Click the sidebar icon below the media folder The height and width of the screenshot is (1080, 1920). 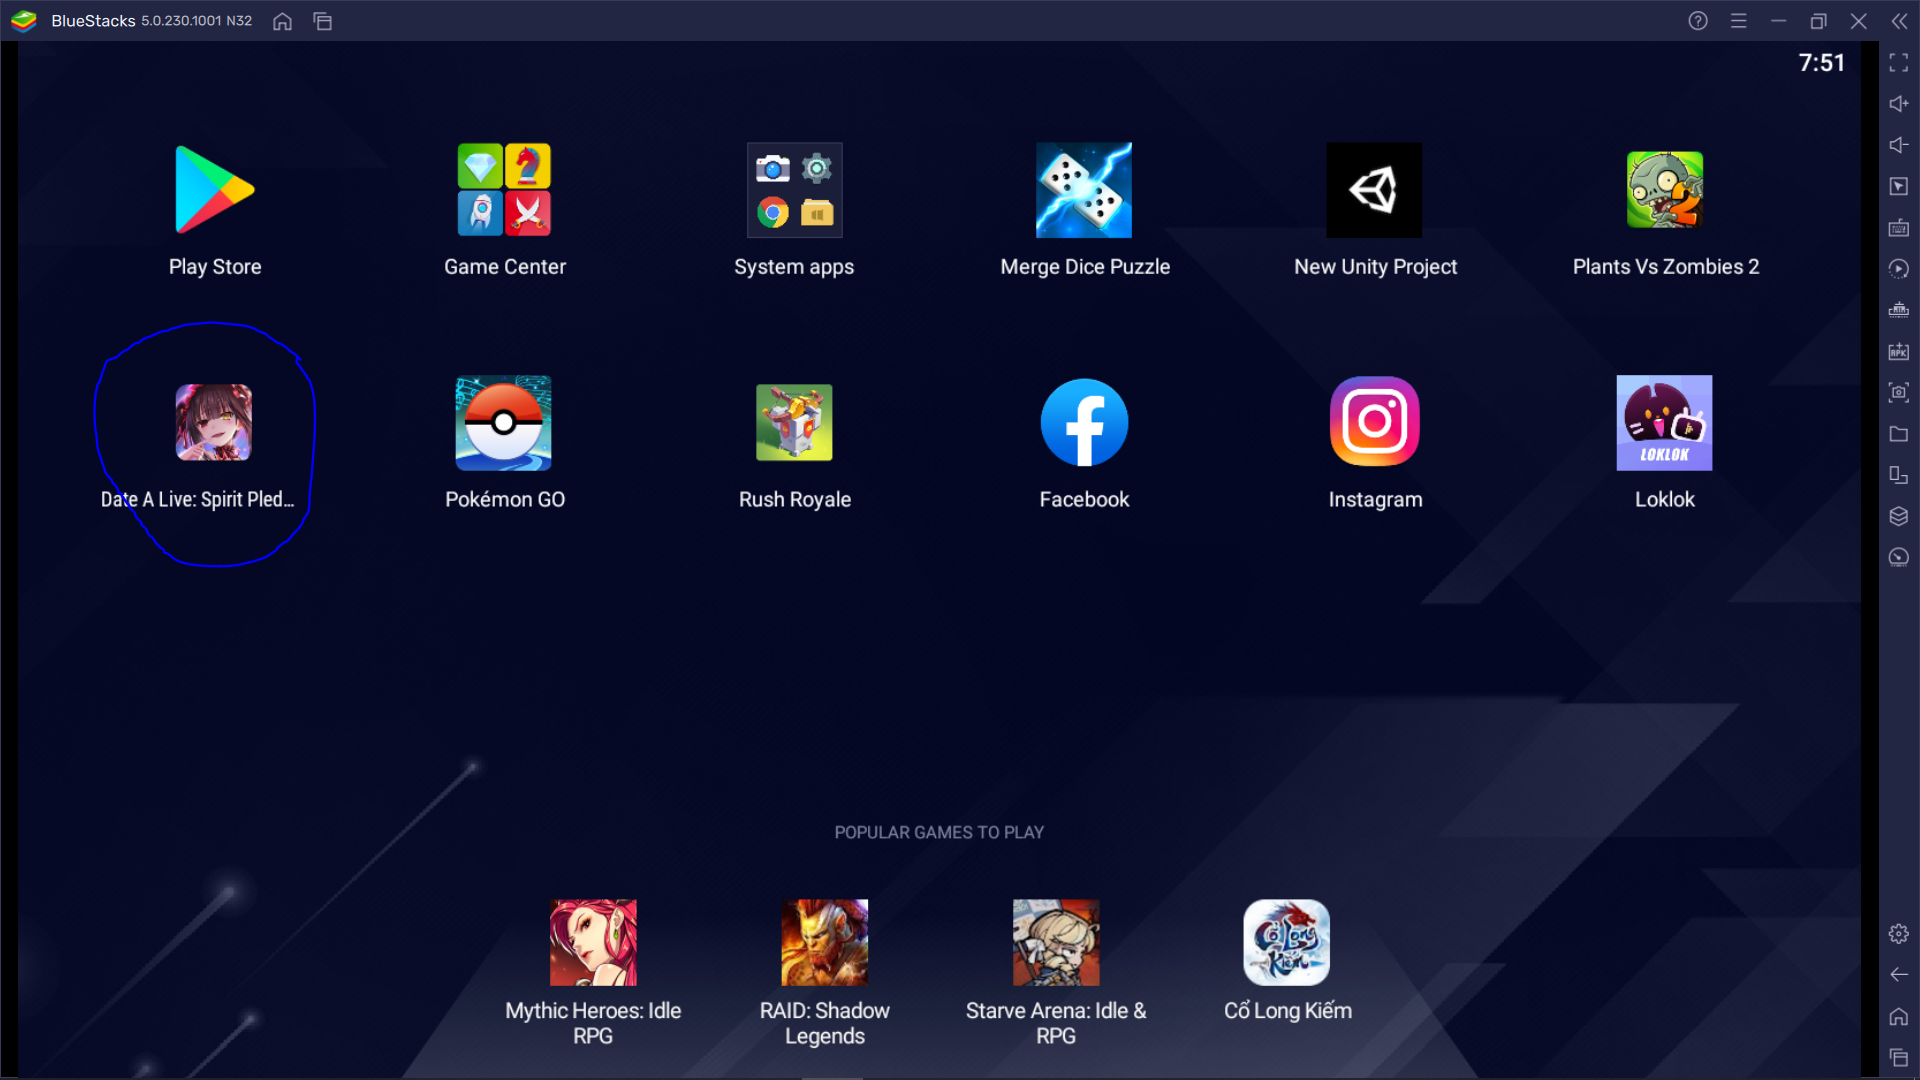[x=1899, y=475]
